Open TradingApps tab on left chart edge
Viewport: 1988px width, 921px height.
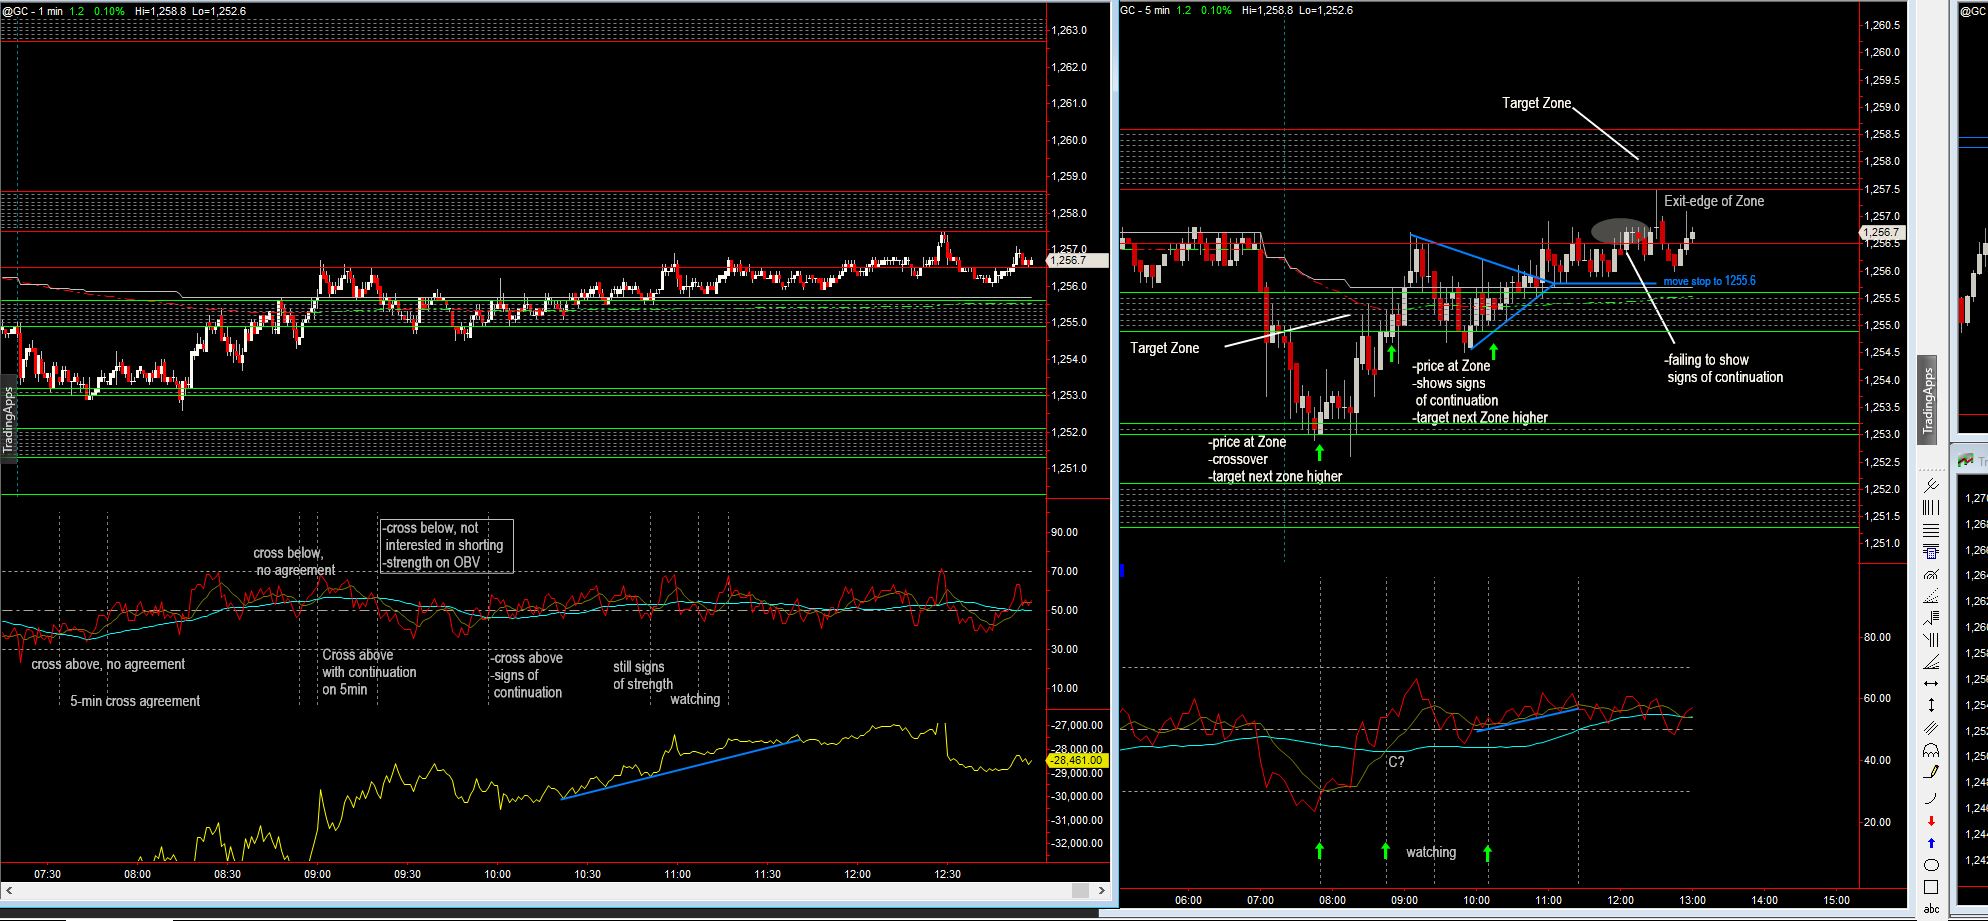(x=9, y=420)
